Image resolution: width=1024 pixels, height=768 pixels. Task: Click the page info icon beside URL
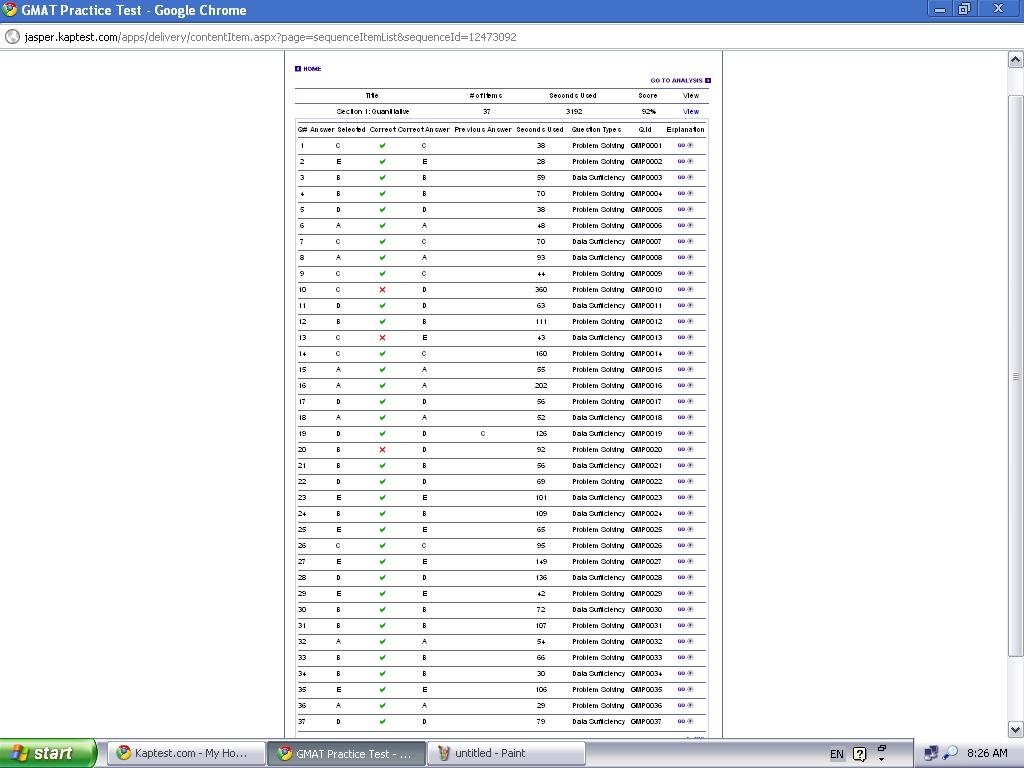(12, 37)
